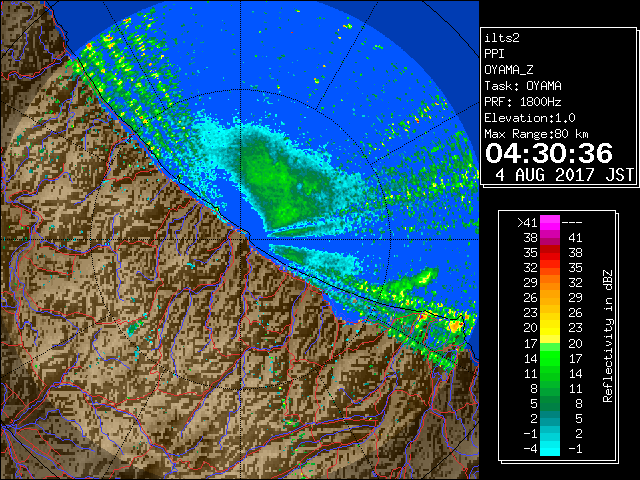This screenshot has height=480, width=640.
Task: Click the "-4" legend label
Action: click(530, 449)
